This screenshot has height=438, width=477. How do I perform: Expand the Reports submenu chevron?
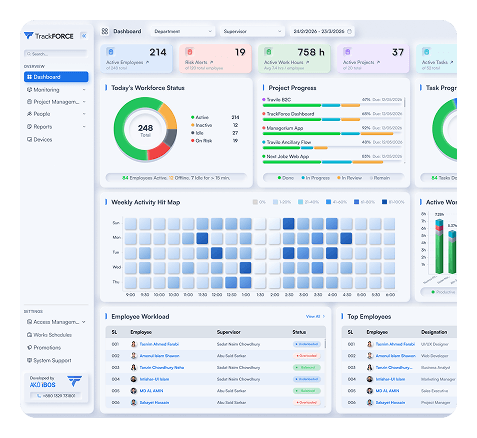point(84,127)
